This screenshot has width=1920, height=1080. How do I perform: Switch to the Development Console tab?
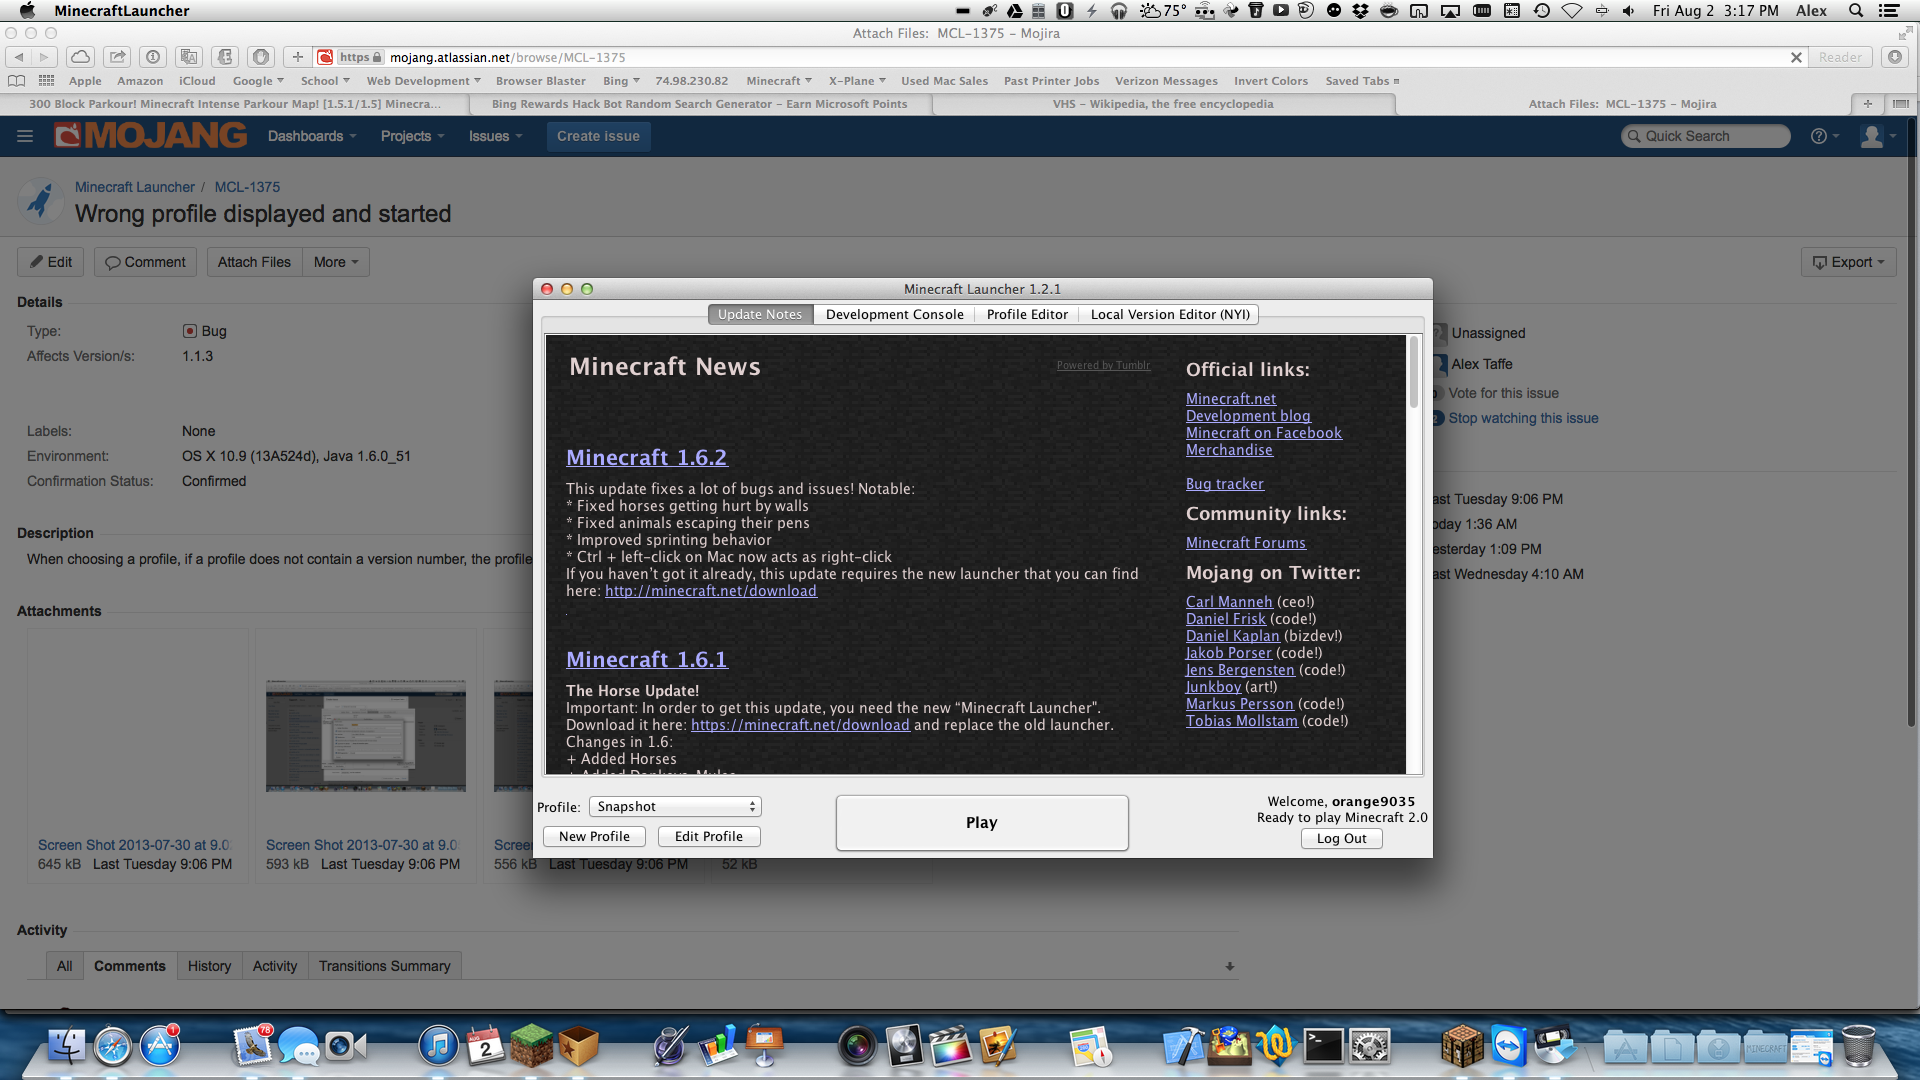(894, 314)
